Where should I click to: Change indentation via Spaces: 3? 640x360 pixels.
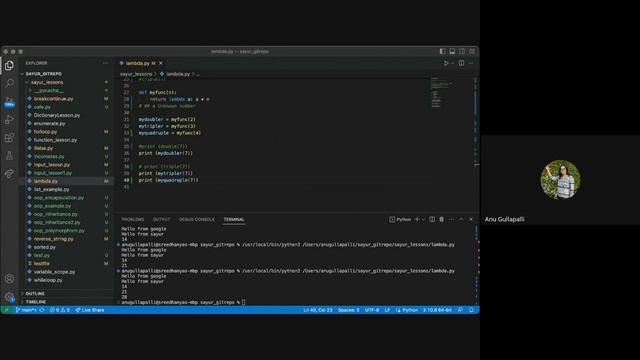(x=349, y=310)
